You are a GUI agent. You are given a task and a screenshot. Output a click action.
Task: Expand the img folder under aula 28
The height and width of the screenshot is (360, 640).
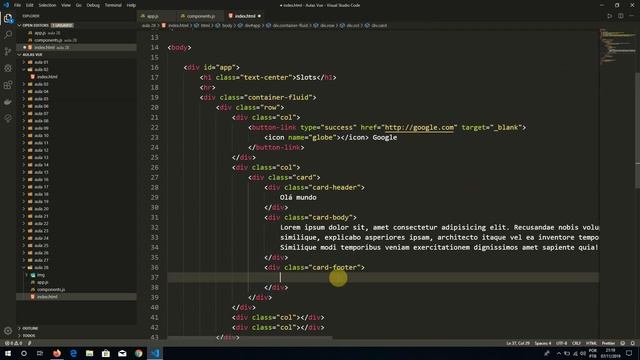tap(41, 275)
